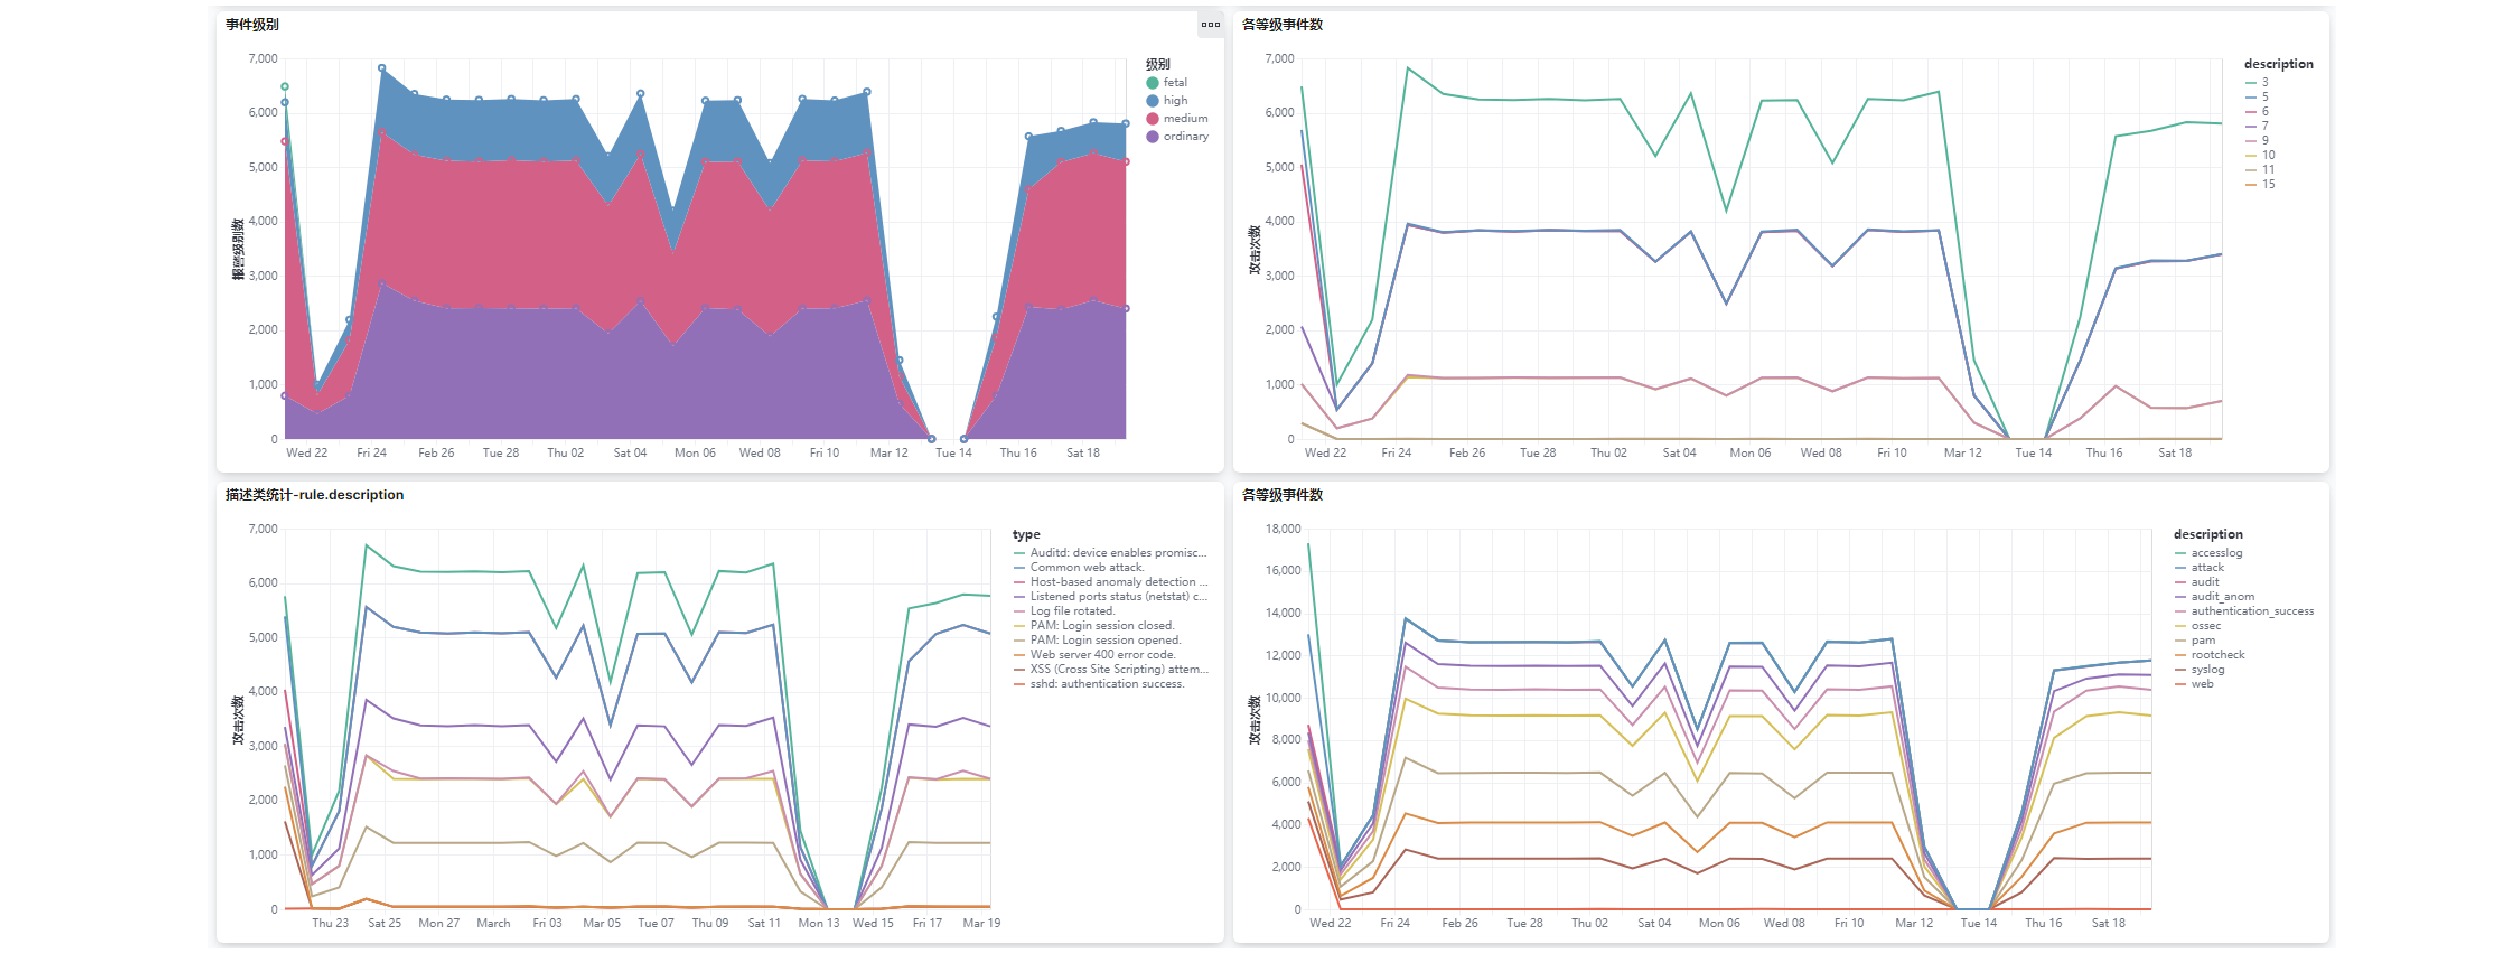Toggle the 'PAM: Login session closed.' series
The height and width of the screenshot is (959, 2520).
pyautogui.click(x=1102, y=626)
